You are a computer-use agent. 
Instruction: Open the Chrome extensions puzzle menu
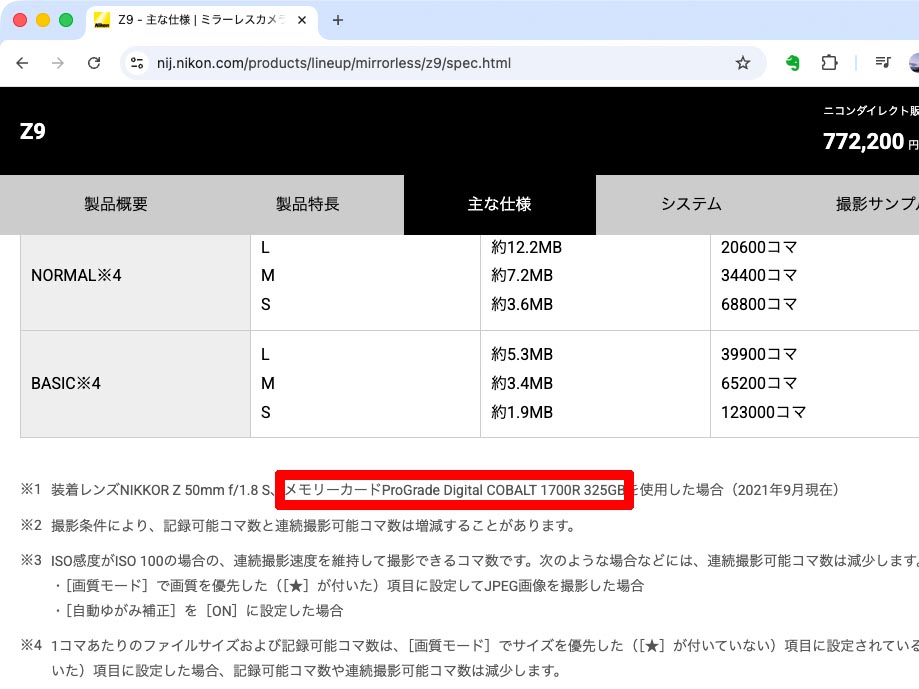(830, 62)
